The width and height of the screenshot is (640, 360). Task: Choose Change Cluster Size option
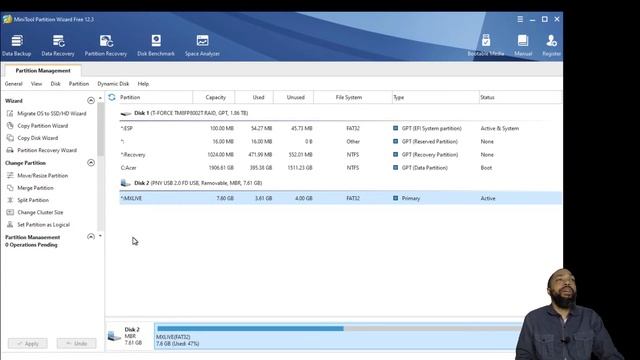(x=40, y=212)
